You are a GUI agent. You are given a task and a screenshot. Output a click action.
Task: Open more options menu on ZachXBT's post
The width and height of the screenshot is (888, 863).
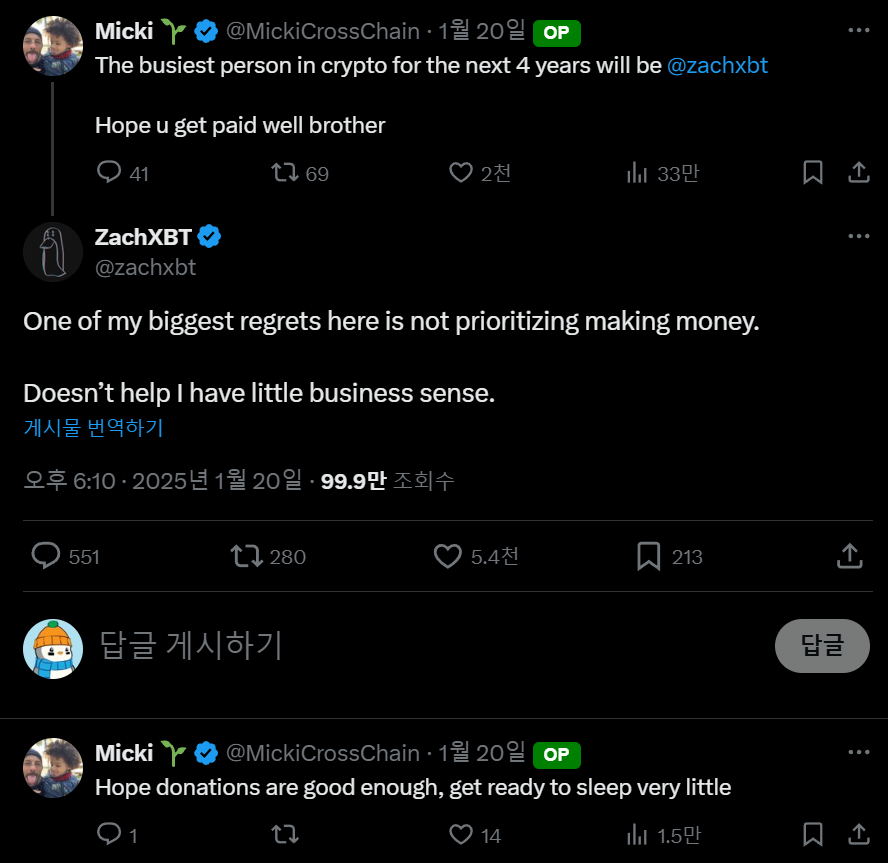[x=858, y=237]
